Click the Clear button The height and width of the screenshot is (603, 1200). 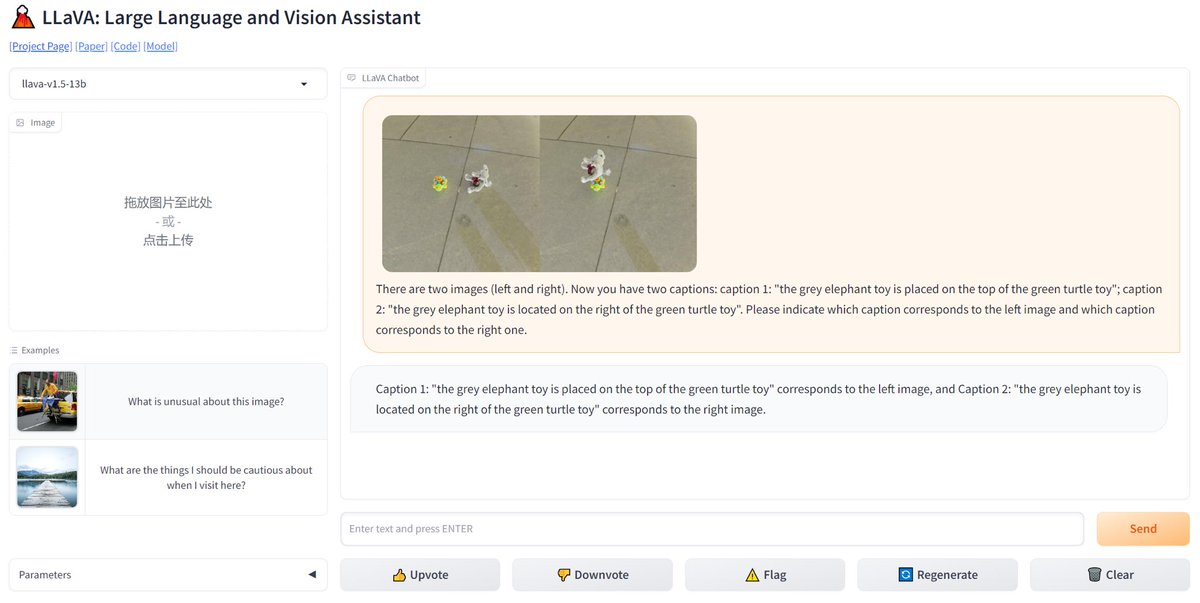pyautogui.click(x=1110, y=575)
